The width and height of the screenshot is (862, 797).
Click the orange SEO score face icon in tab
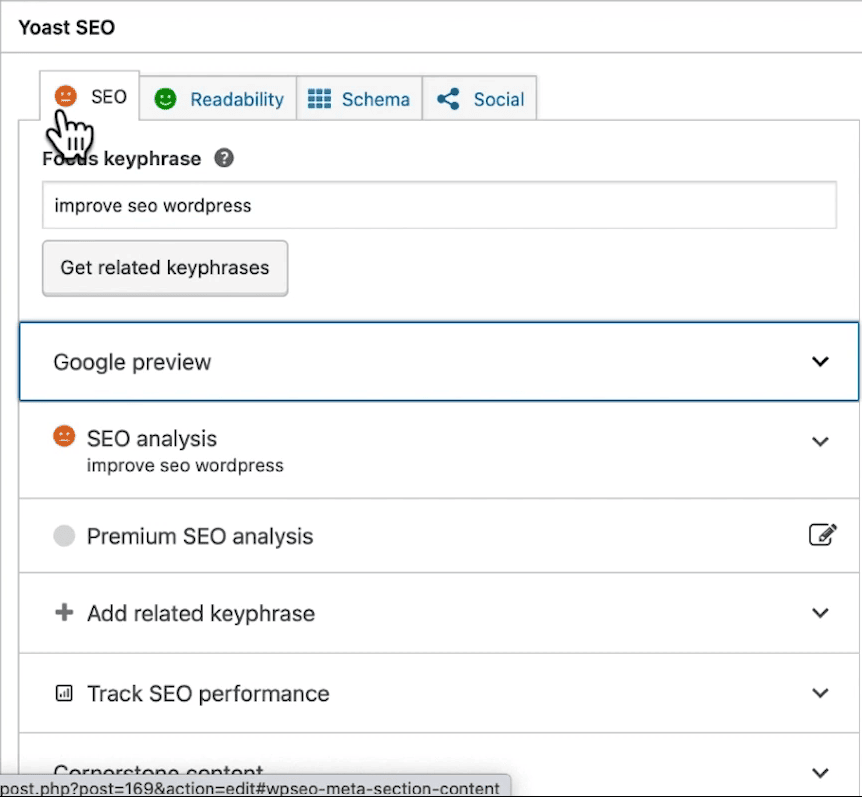65,96
